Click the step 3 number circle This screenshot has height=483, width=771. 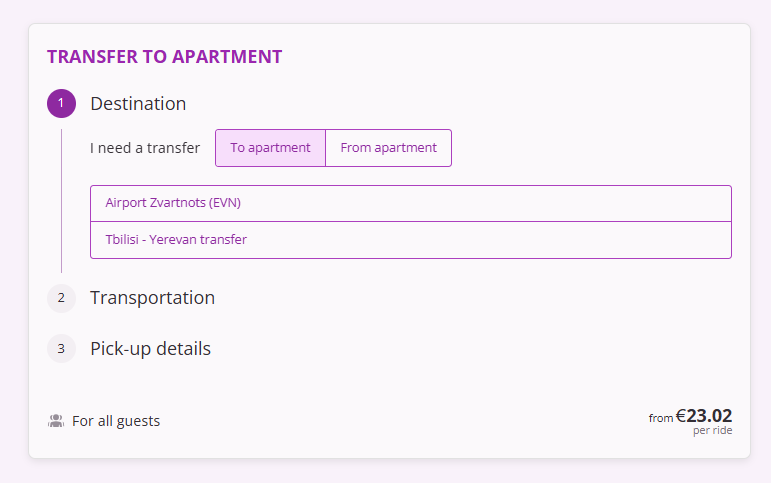click(x=61, y=349)
